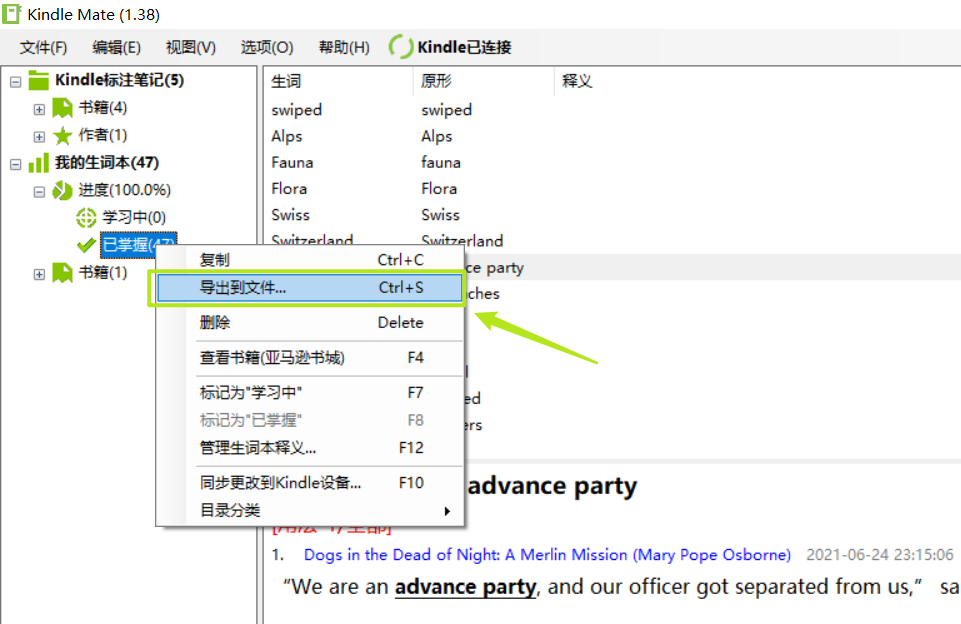This screenshot has height=624, width=961.
Task: Select the word row Alps
Action: point(612,137)
